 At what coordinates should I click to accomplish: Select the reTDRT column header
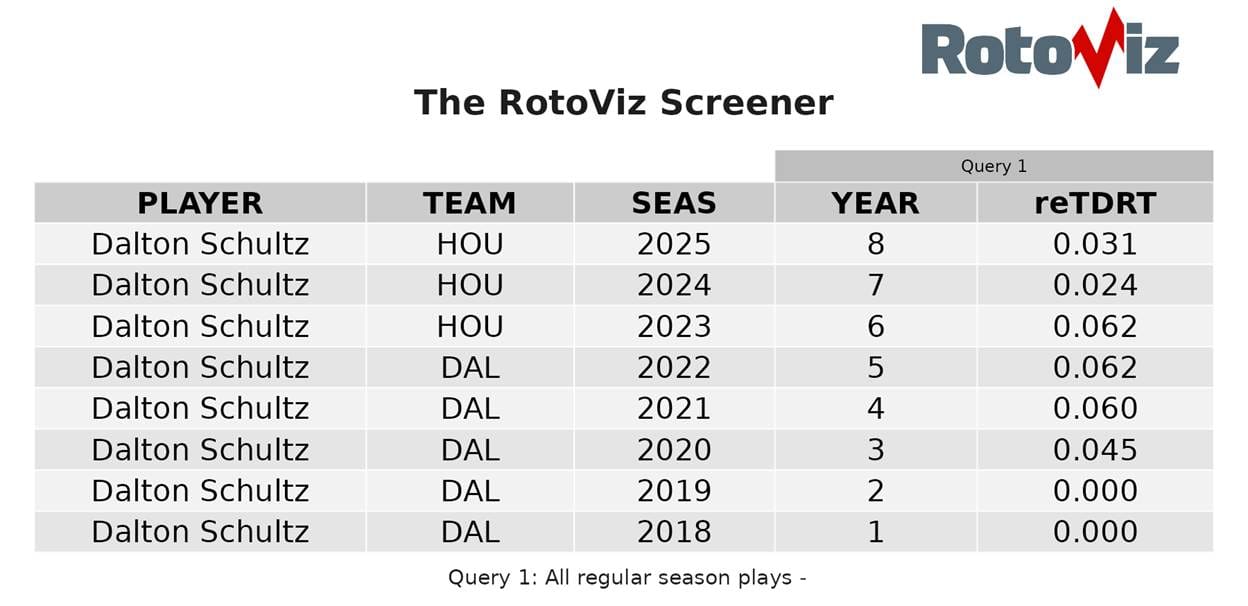pos(1095,203)
